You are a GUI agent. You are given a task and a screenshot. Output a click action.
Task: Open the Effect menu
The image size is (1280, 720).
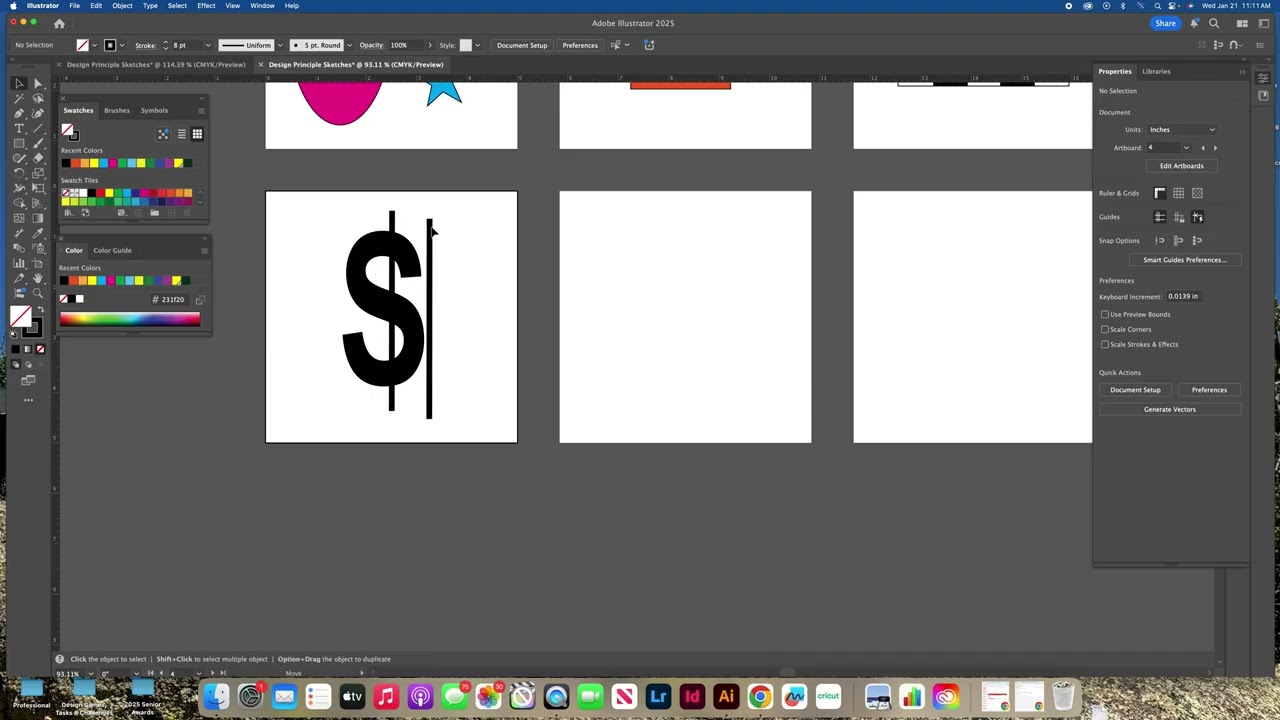point(206,6)
